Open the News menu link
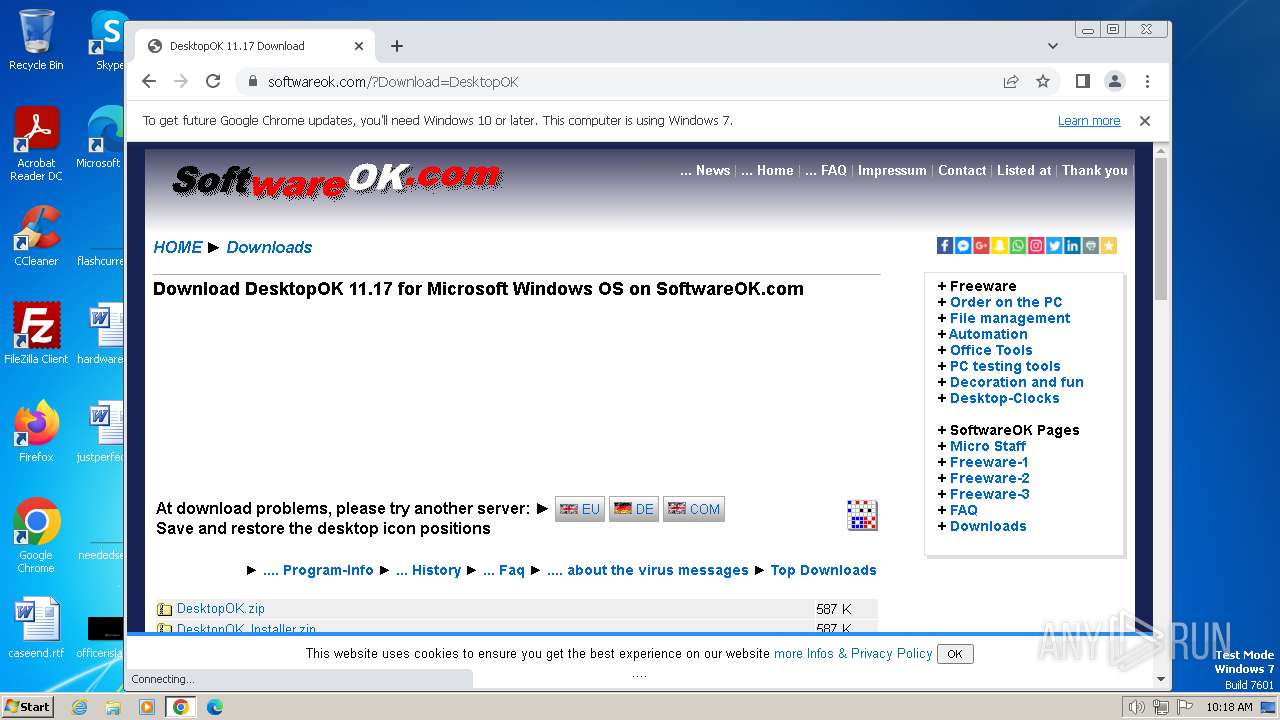 pyautogui.click(x=705, y=170)
